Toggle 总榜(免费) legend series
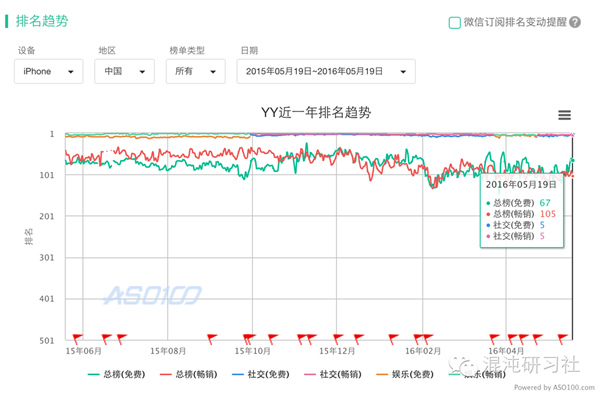The width and height of the screenshot is (600, 395). [117, 374]
